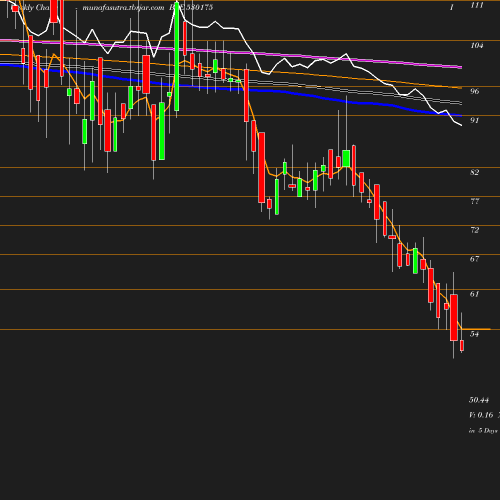Click the 91 price axis label
500x500 pixels.
coord(475,120)
